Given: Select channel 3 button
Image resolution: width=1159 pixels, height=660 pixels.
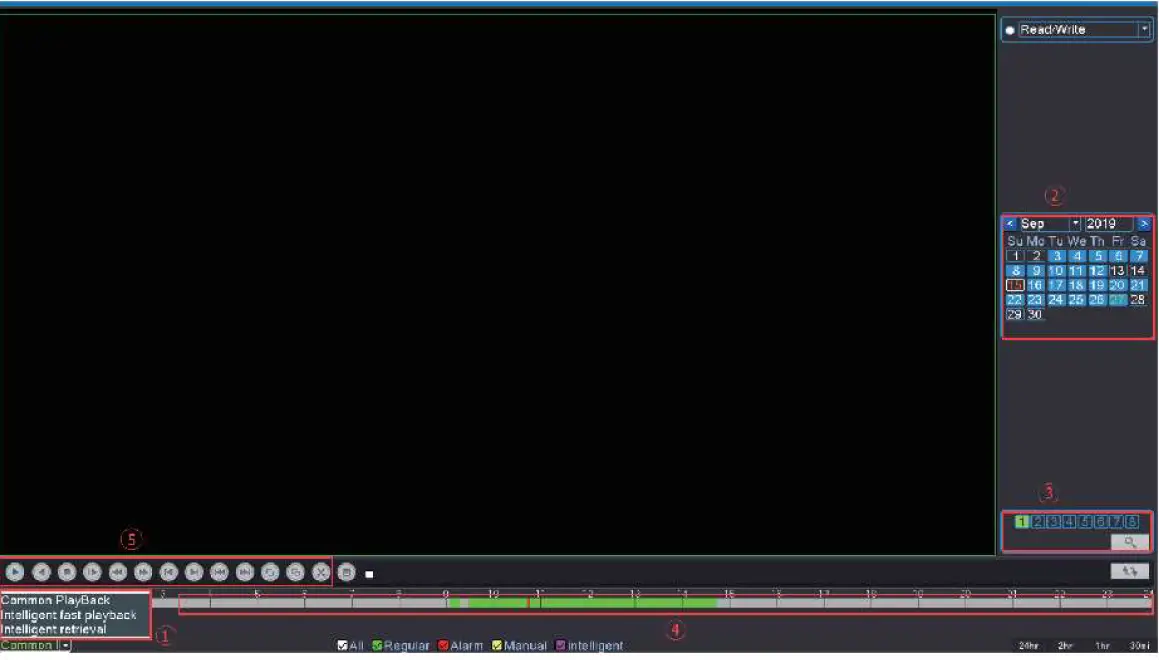Looking at the screenshot, I should [1053, 522].
